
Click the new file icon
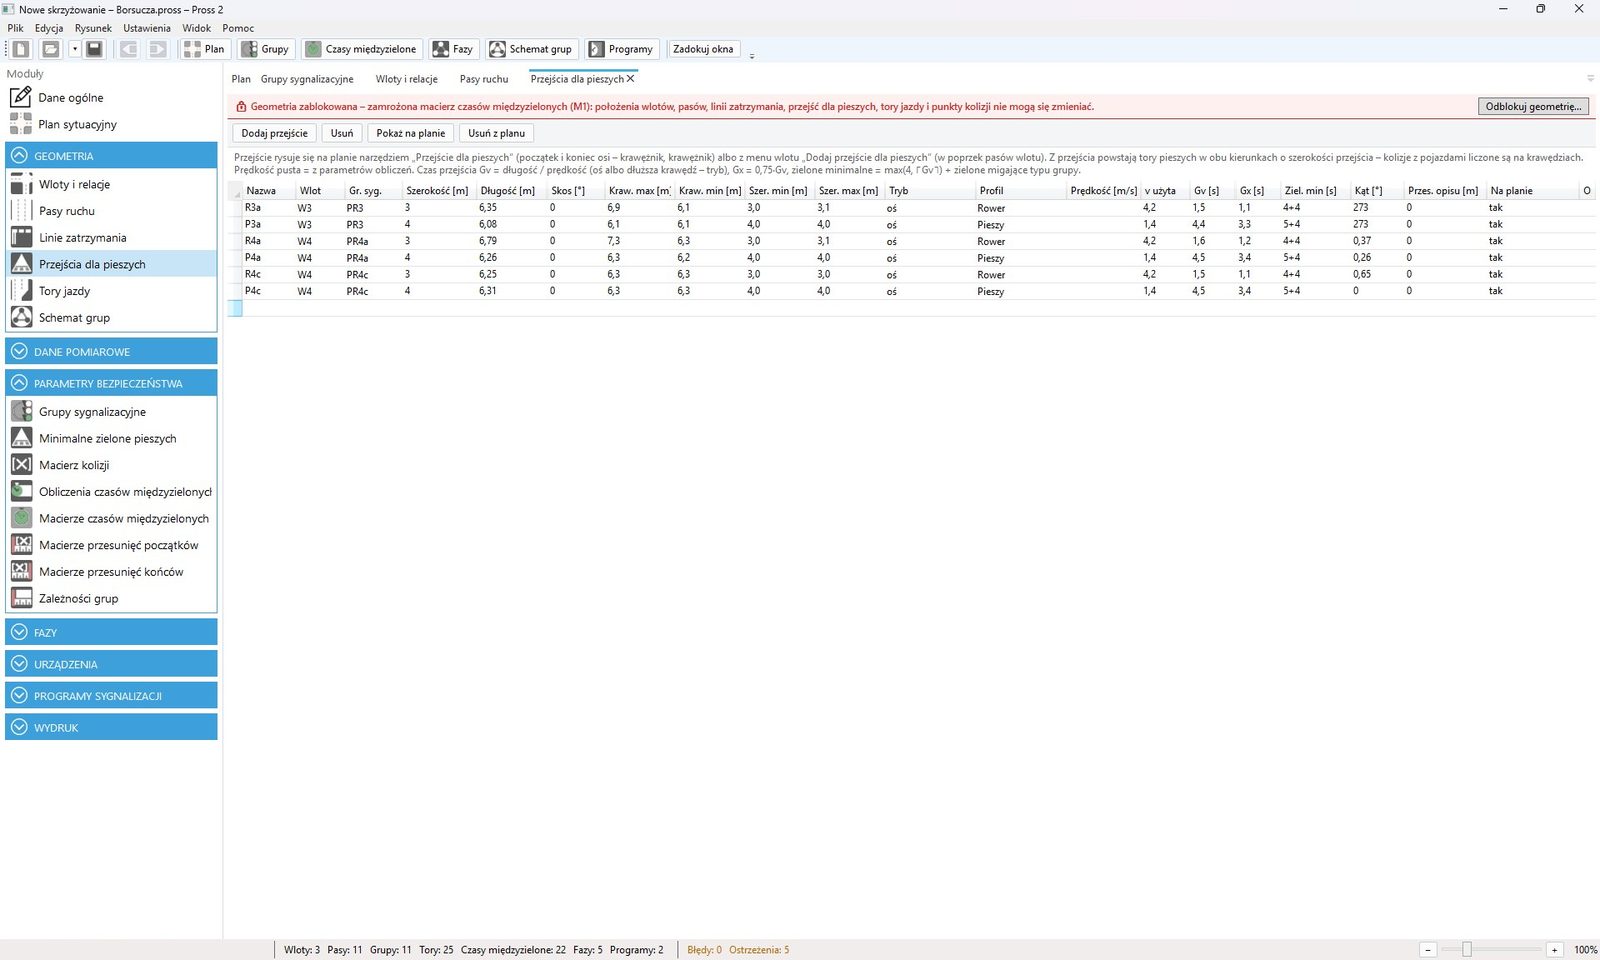click(x=21, y=49)
